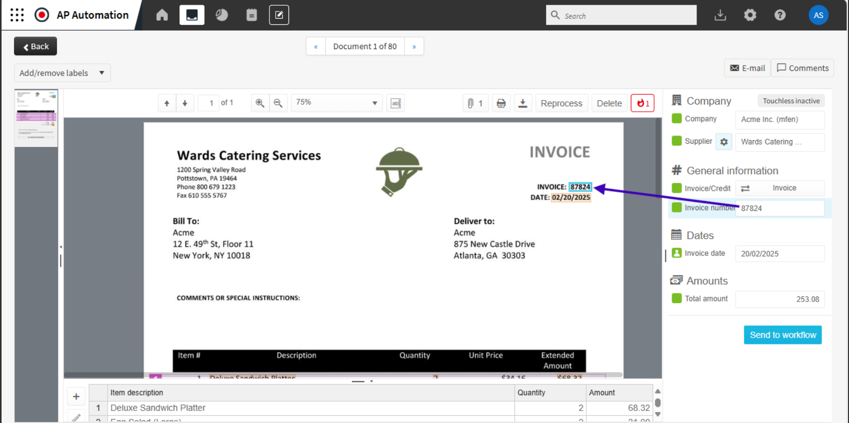
Task: Click the Send to workflow button
Action: pos(782,335)
